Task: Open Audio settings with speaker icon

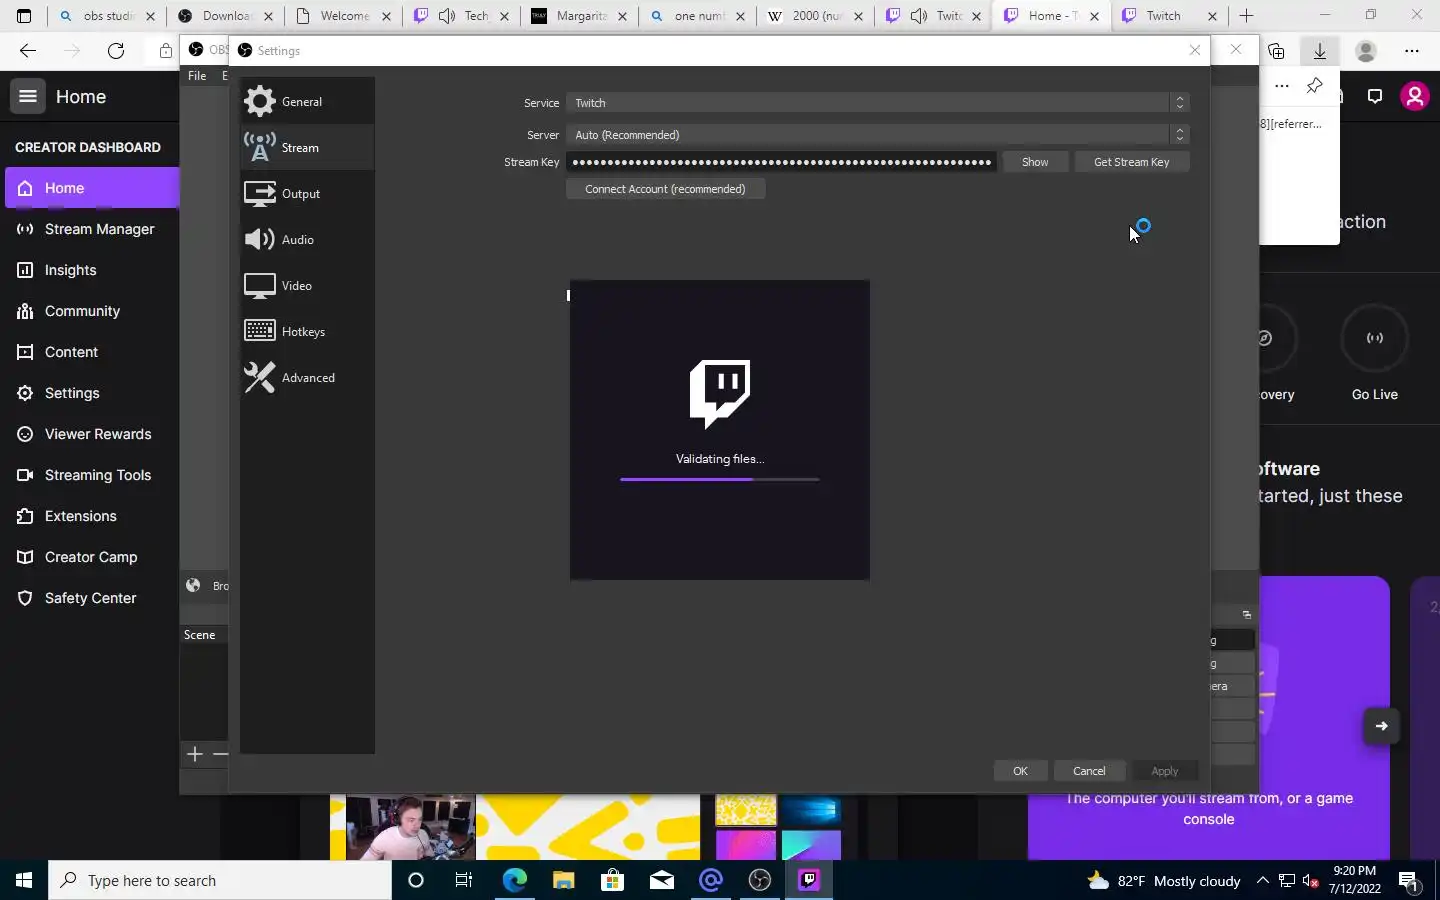Action: 307,239
